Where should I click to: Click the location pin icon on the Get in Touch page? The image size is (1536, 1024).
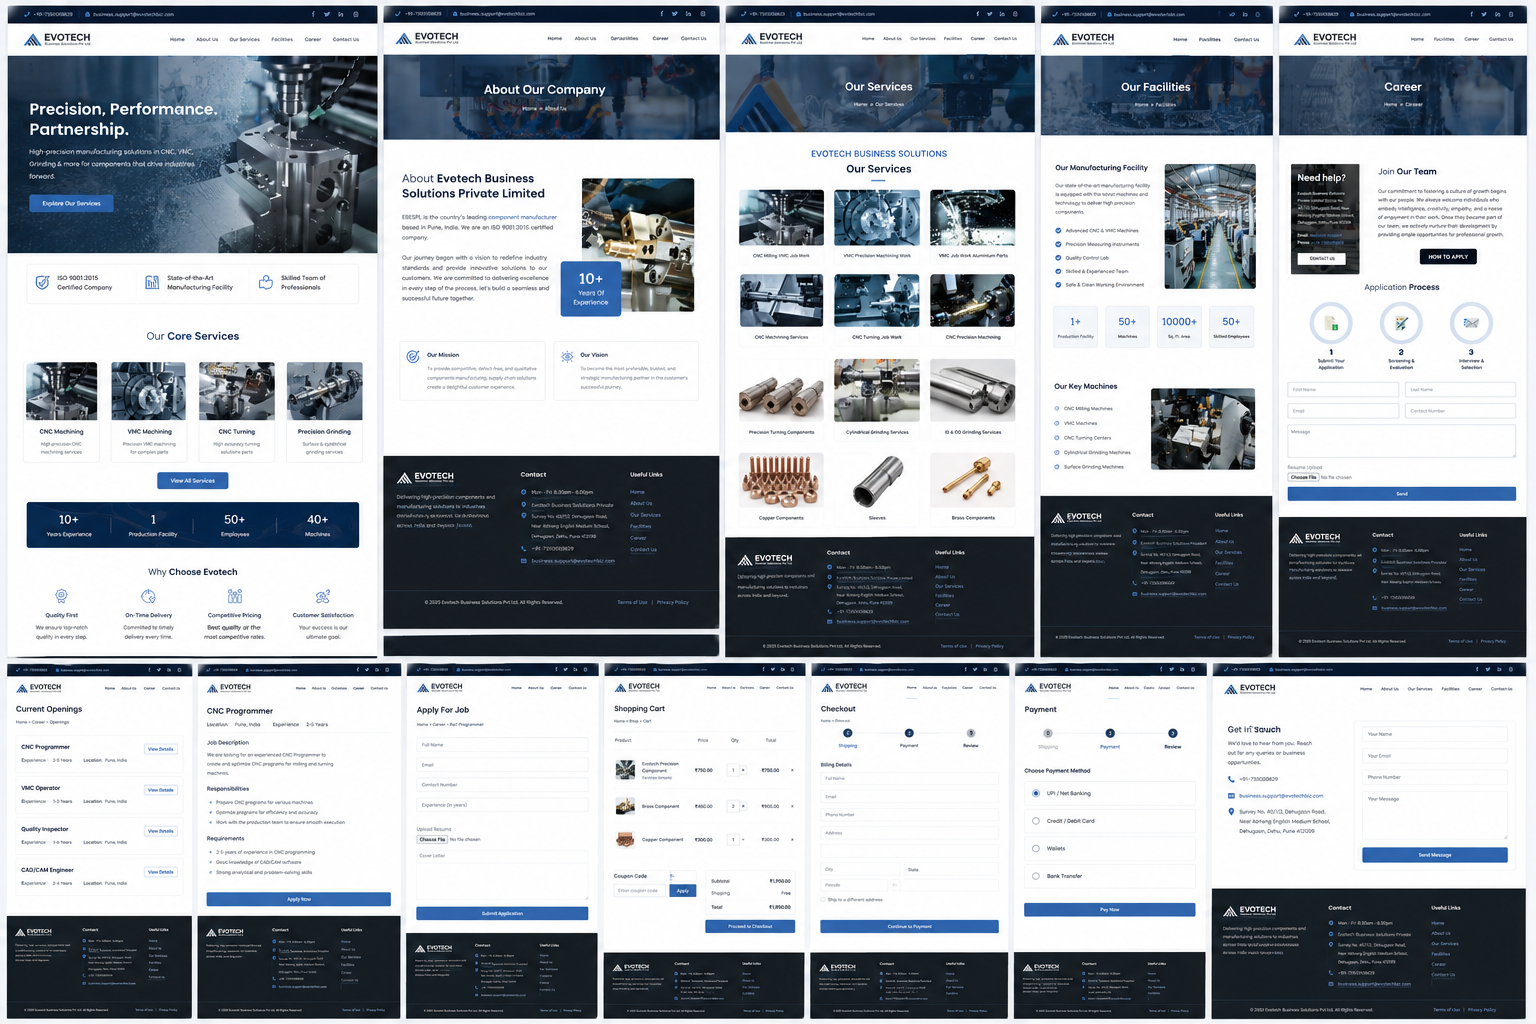[x=1231, y=812]
